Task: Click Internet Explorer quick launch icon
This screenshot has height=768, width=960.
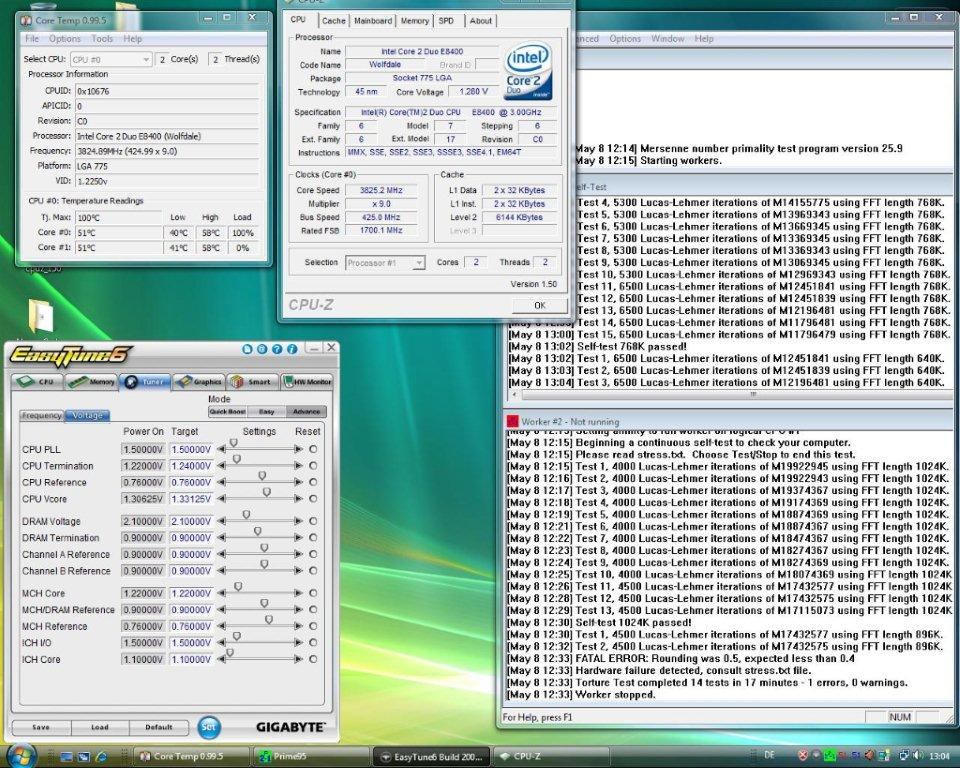Action: [101, 756]
